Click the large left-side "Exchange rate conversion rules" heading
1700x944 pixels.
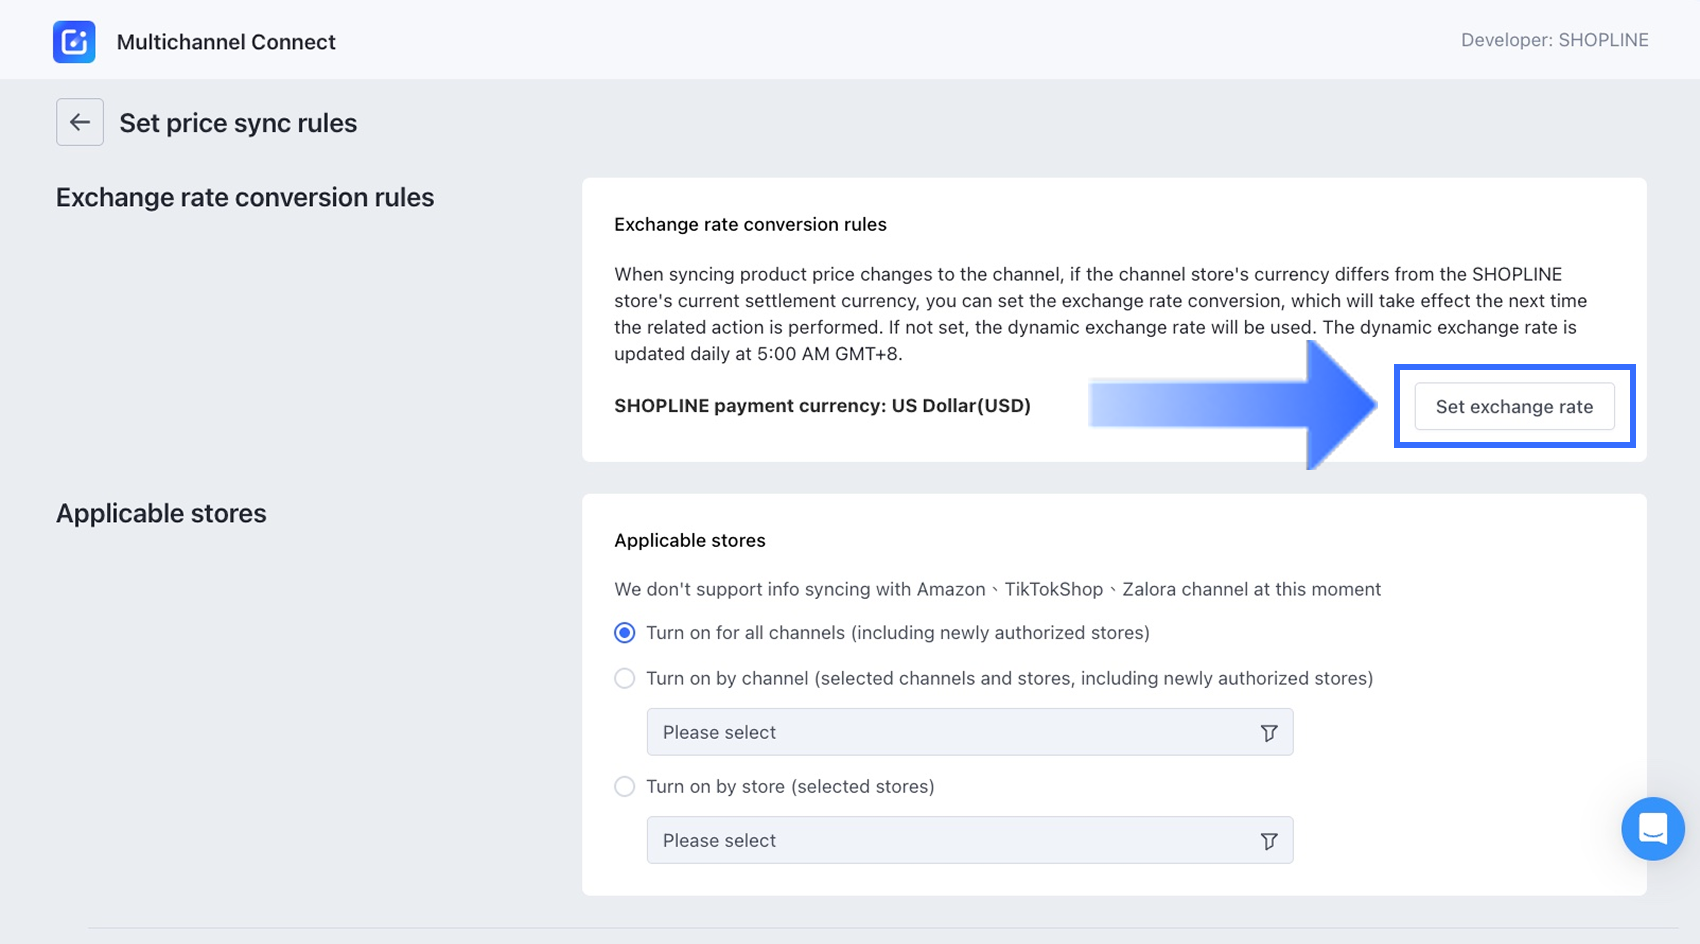click(x=245, y=198)
